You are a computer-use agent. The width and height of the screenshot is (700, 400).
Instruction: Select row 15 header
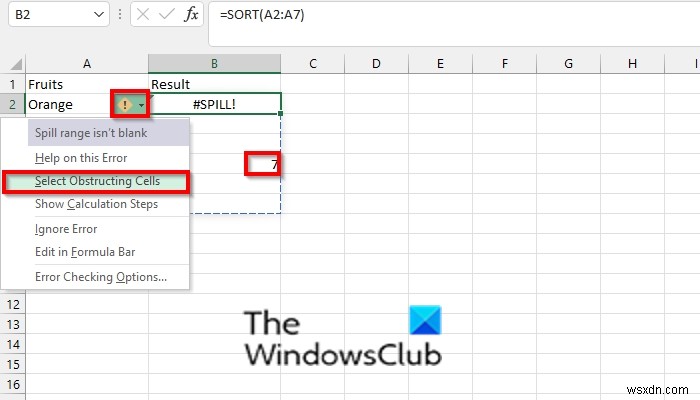coord(13,365)
